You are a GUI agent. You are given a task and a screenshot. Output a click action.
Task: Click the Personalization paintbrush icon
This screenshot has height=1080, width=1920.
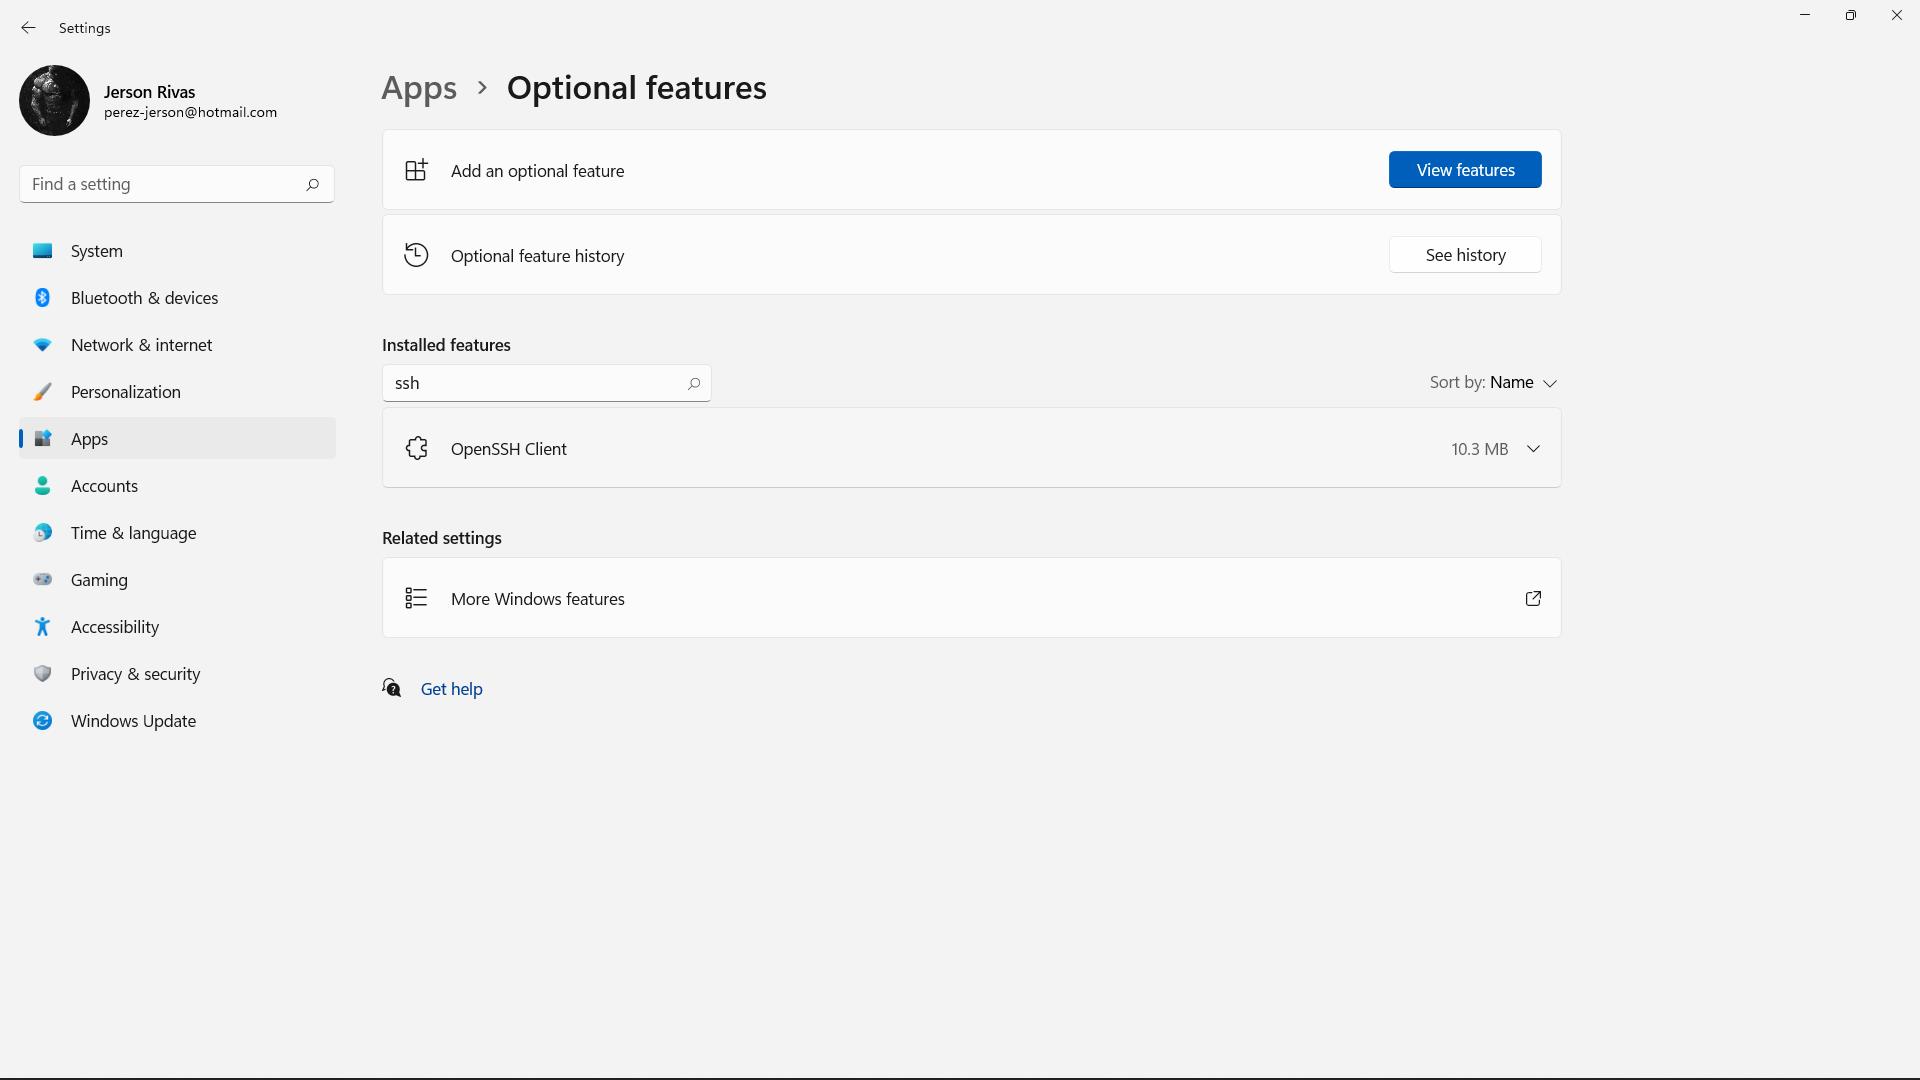(42, 392)
